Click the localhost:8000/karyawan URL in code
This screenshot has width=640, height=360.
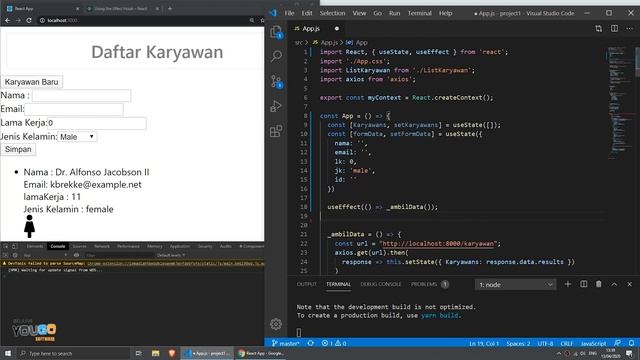[x=438, y=244]
